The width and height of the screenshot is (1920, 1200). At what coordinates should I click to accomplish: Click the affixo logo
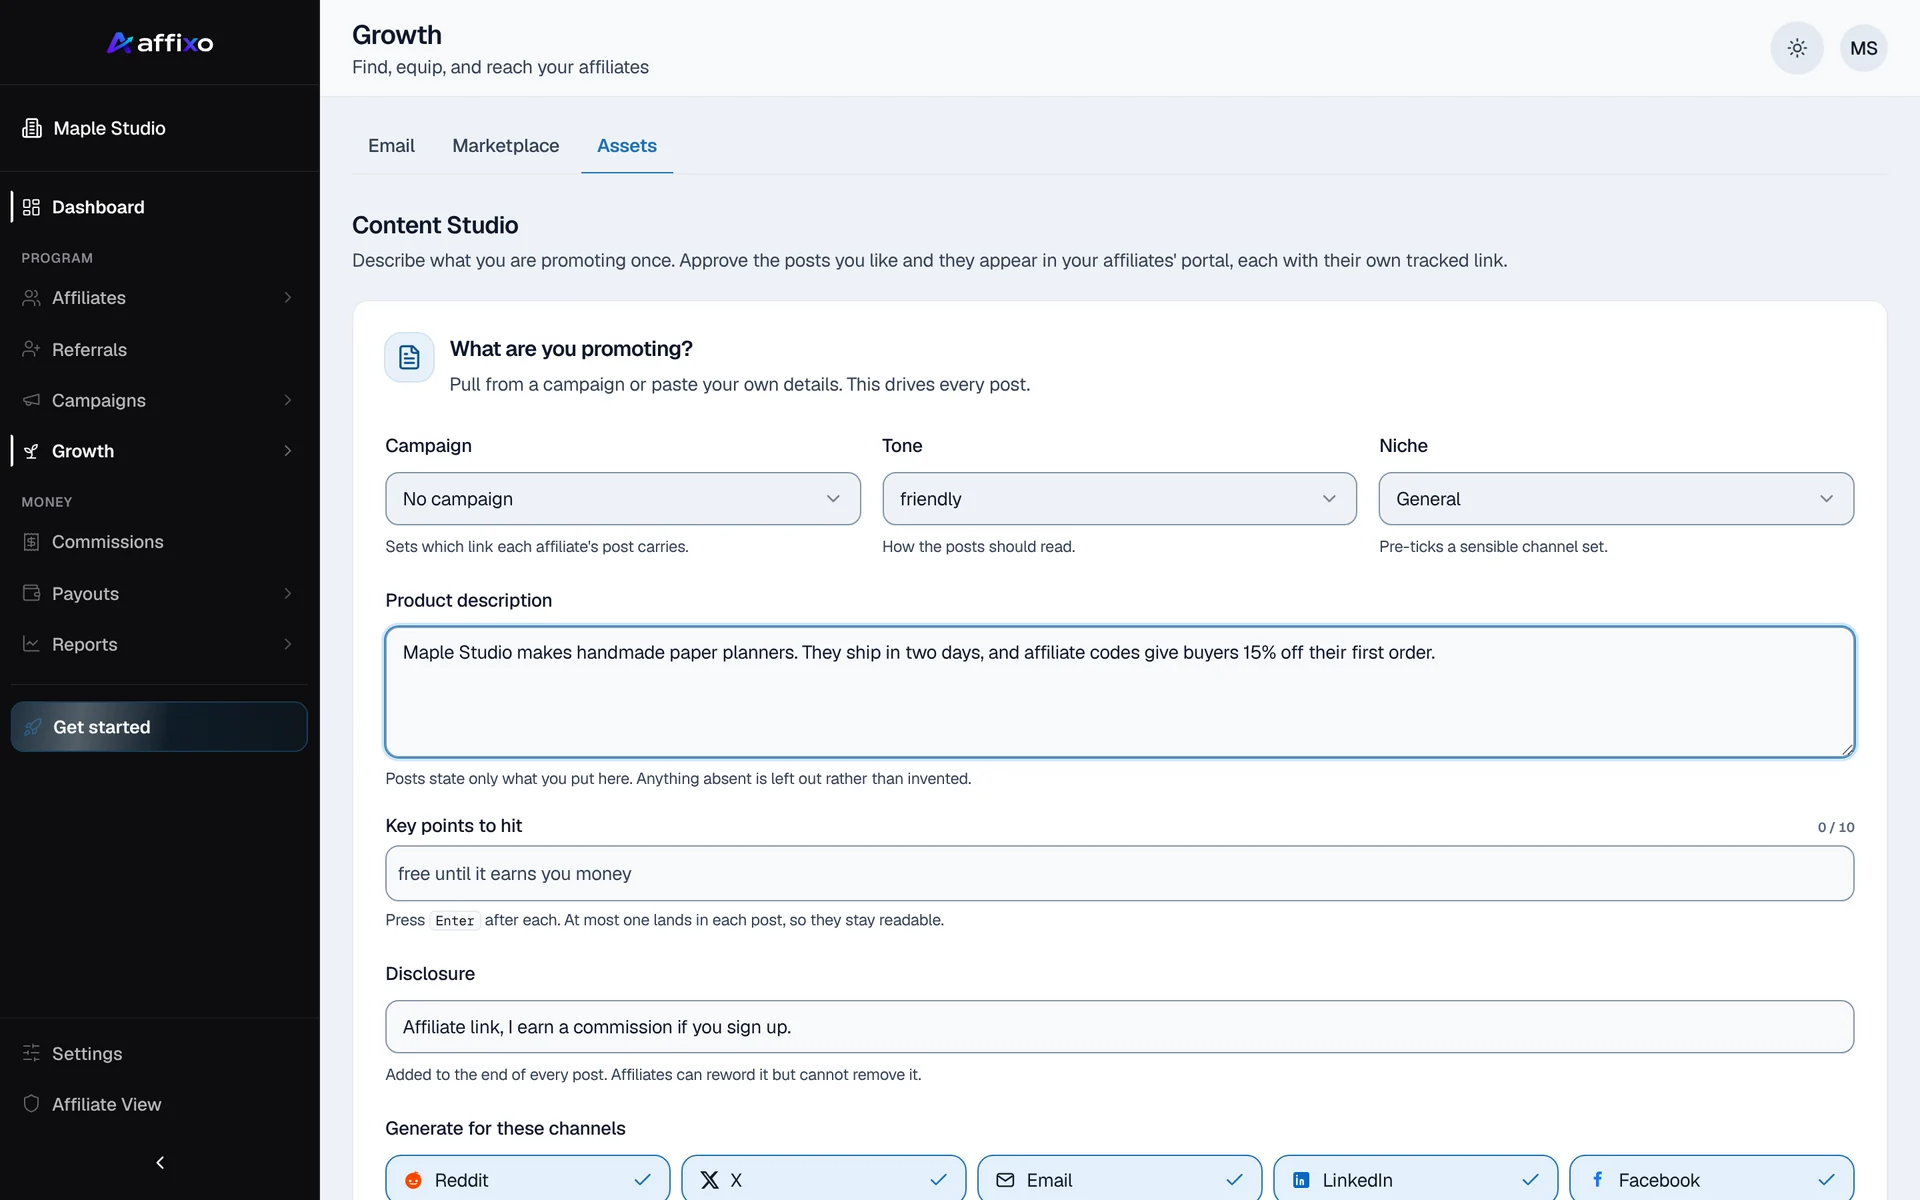pos(160,43)
